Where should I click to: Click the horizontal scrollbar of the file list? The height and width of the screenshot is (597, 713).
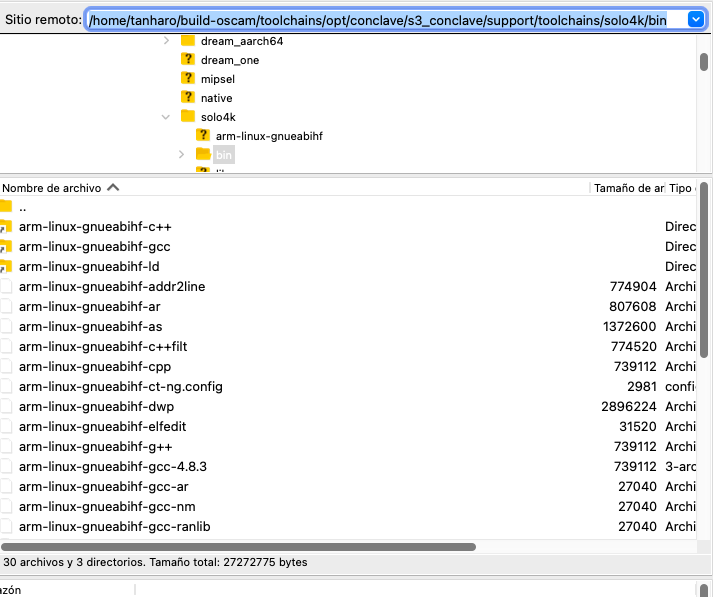pos(238,547)
